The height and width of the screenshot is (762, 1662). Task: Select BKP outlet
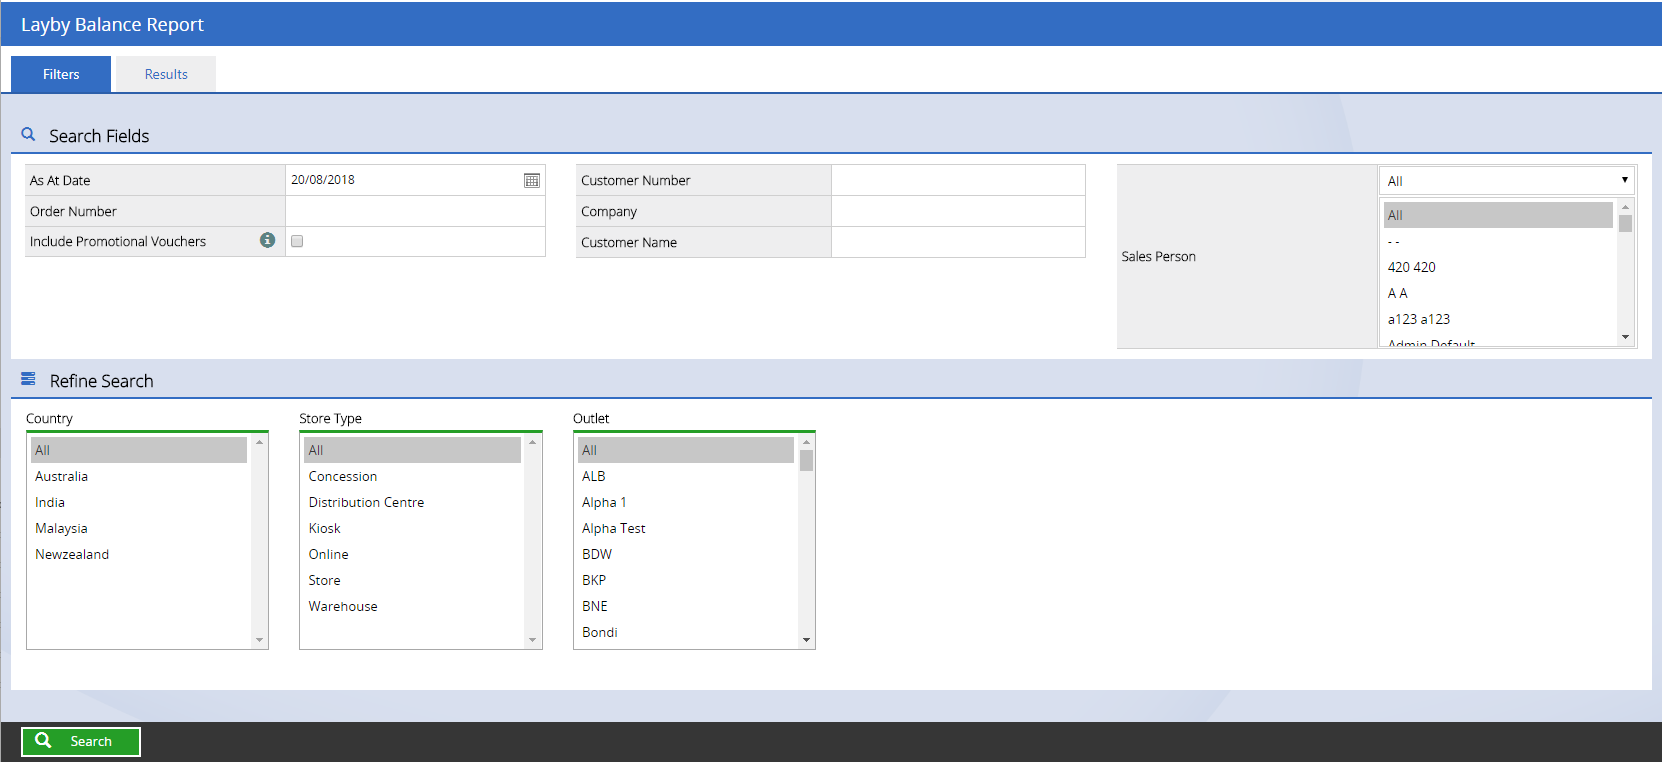tap(686, 580)
